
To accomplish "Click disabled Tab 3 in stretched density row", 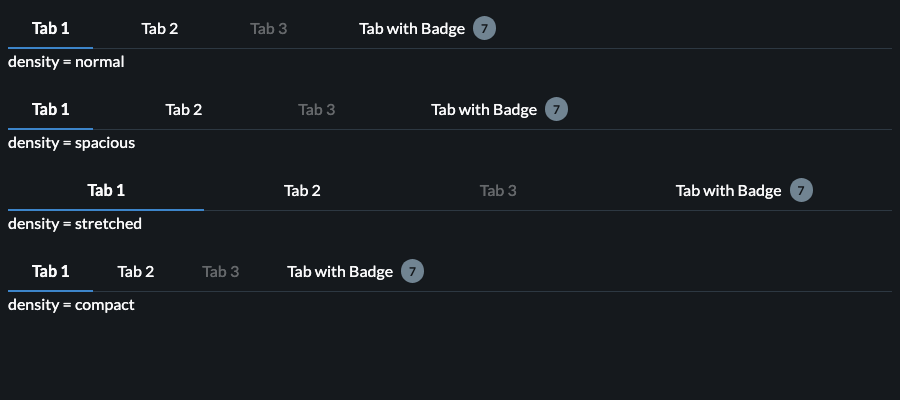I will pyautogui.click(x=498, y=190).
